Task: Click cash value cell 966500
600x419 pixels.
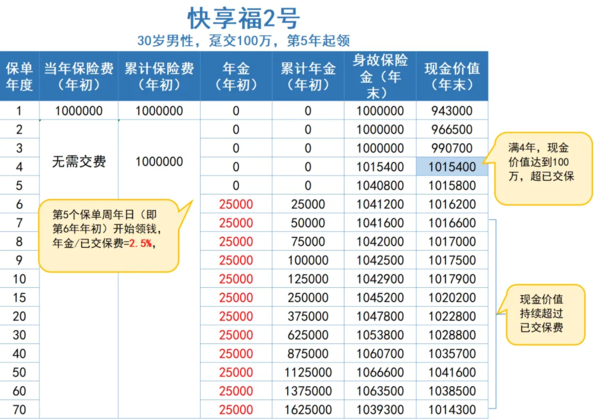Action: point(452,129)
